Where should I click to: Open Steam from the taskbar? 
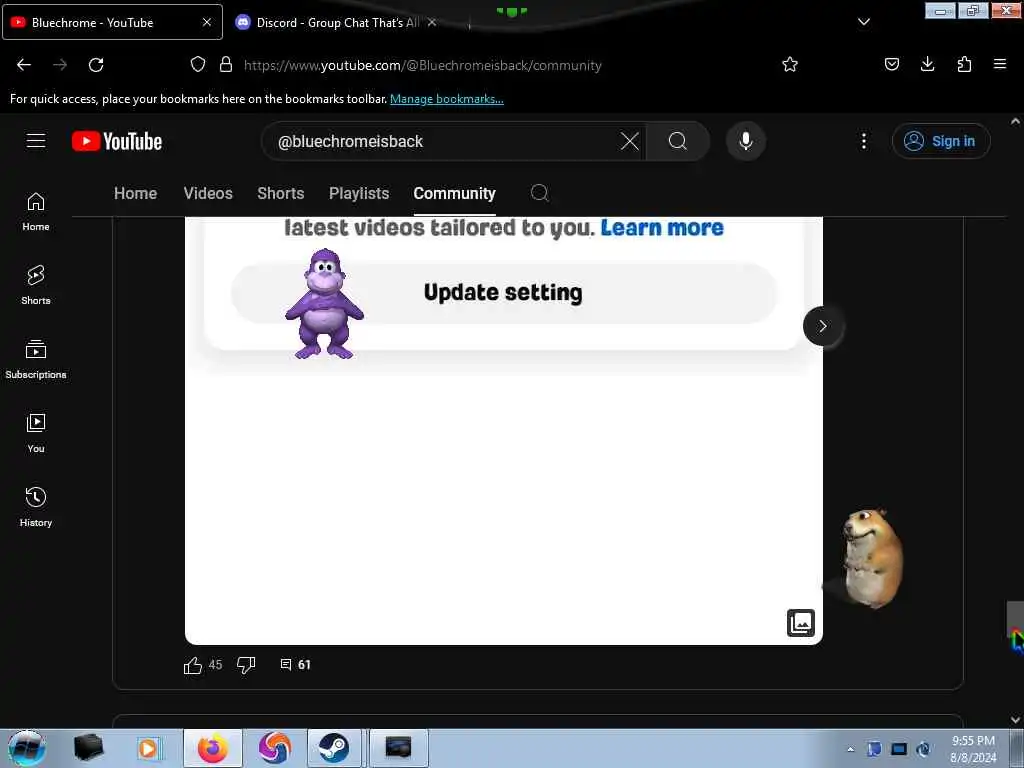pyautogui.click(x=334, y=748)
